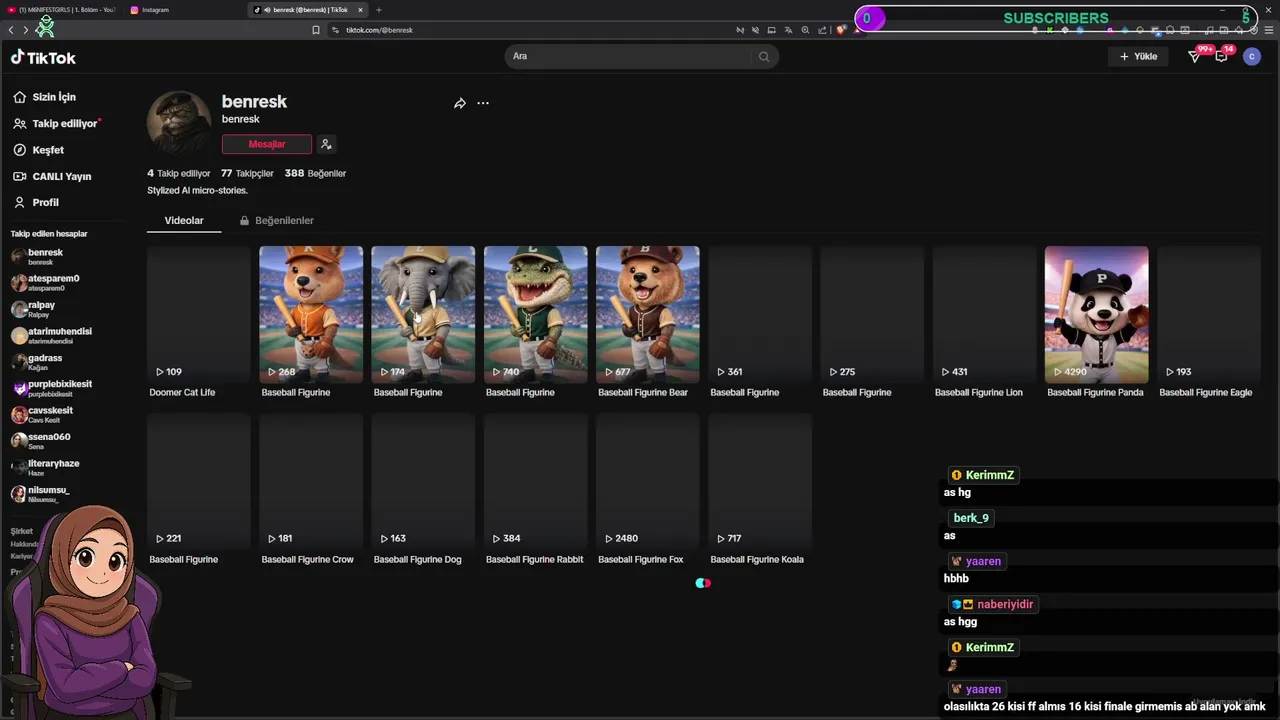Click the Mesajlar button
This screenshot has width=1280, height=720.
[267, 144]
